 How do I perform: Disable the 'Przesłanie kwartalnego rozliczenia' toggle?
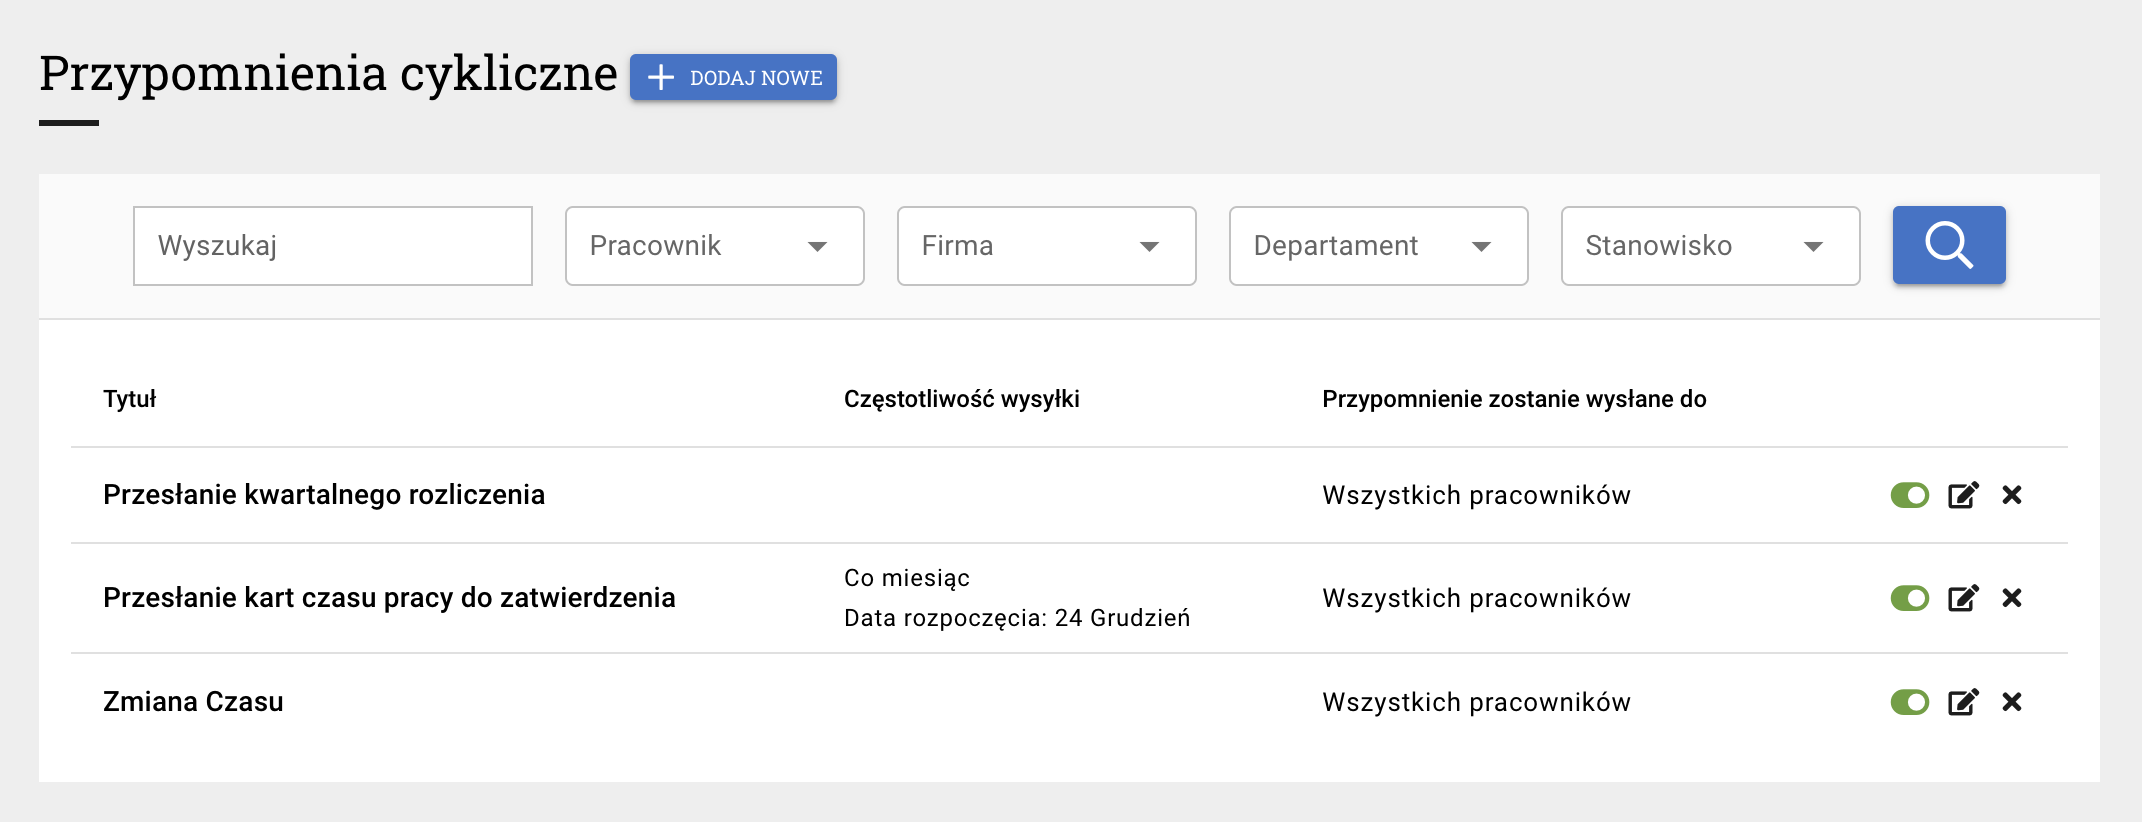tap(1909, 495)
